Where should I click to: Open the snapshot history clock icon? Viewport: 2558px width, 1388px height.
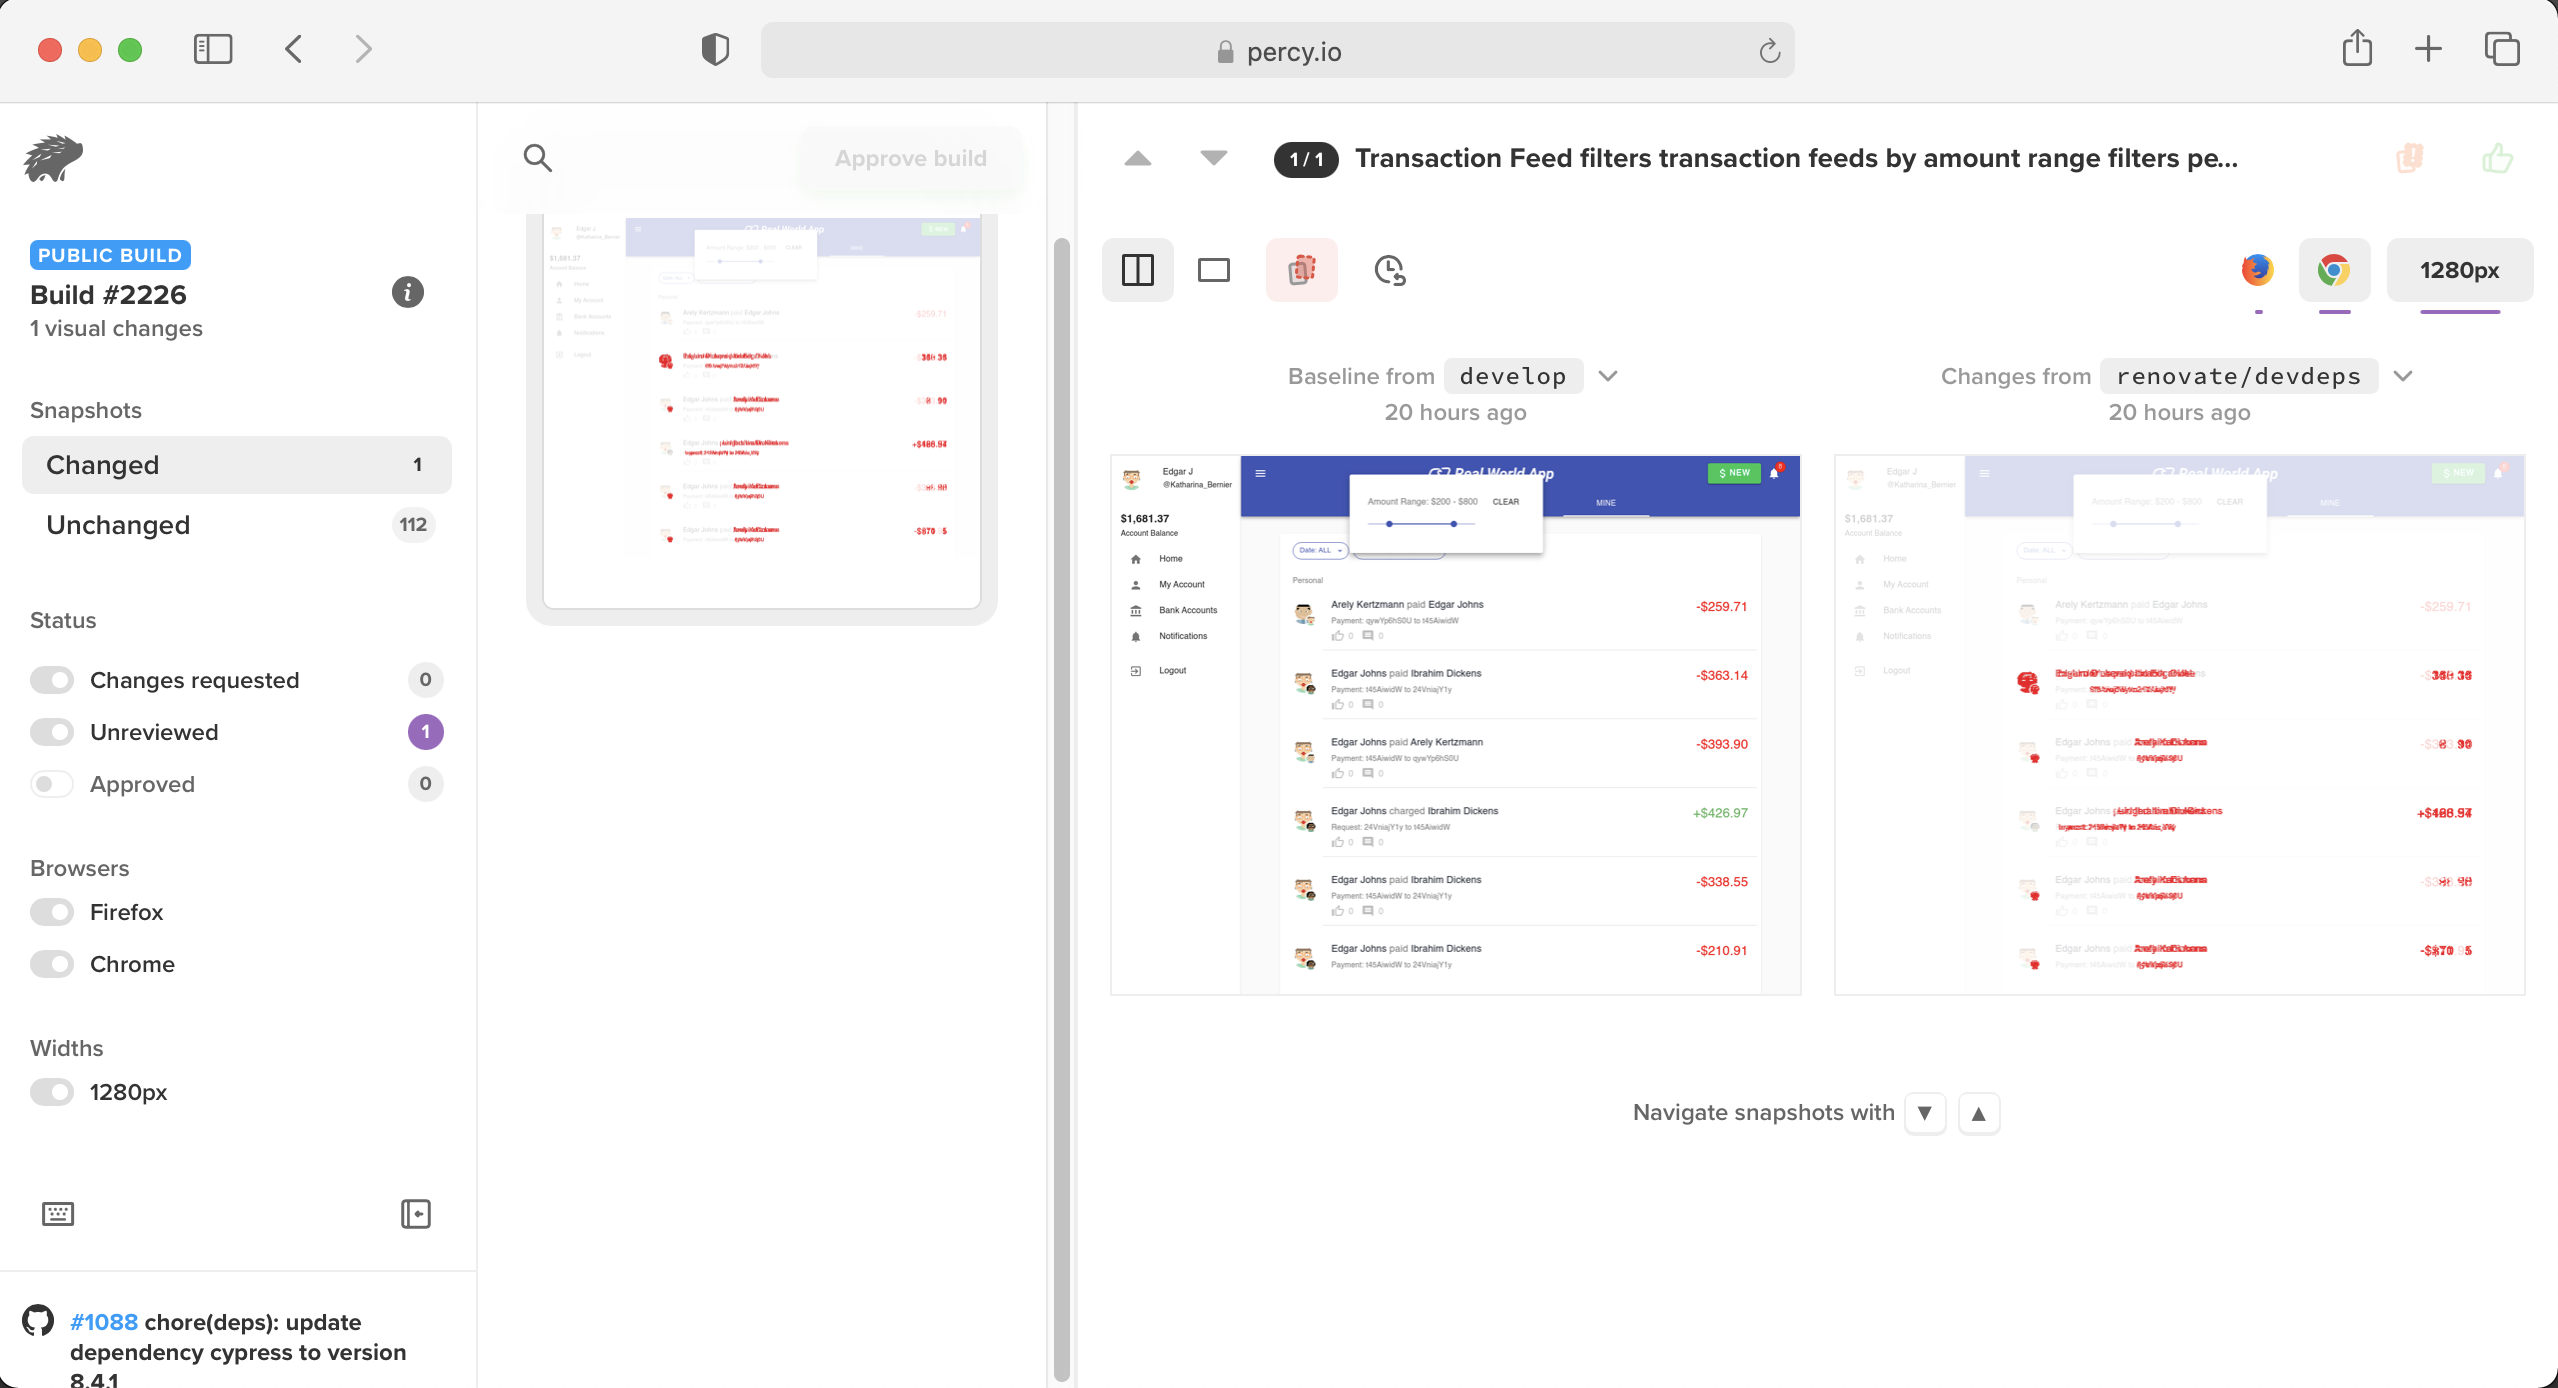[x=1389, y=270]
